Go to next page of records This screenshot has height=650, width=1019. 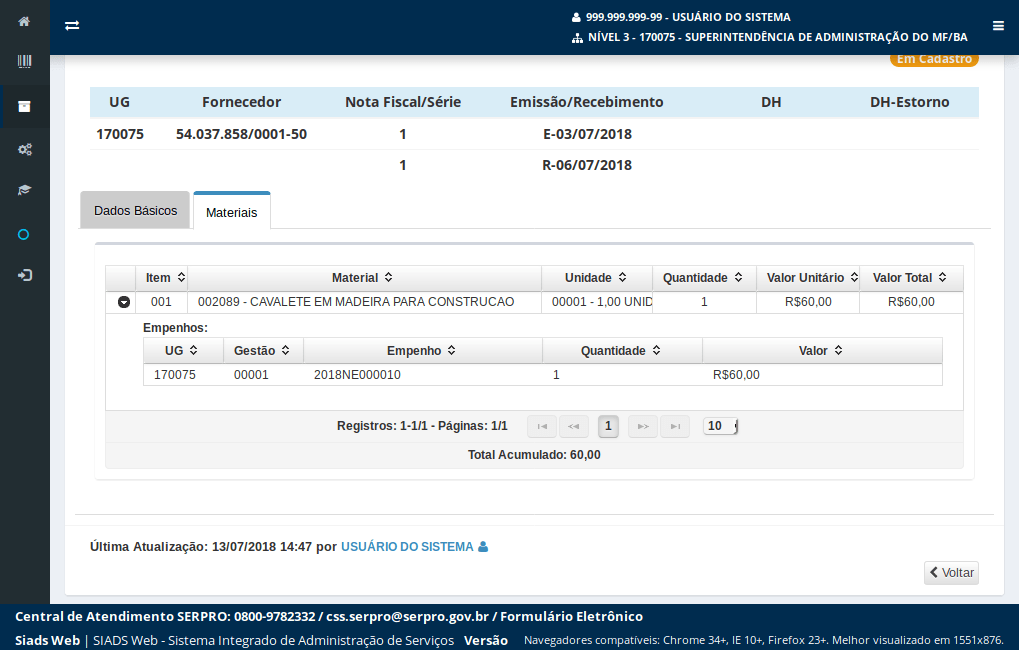click(643, 426)
